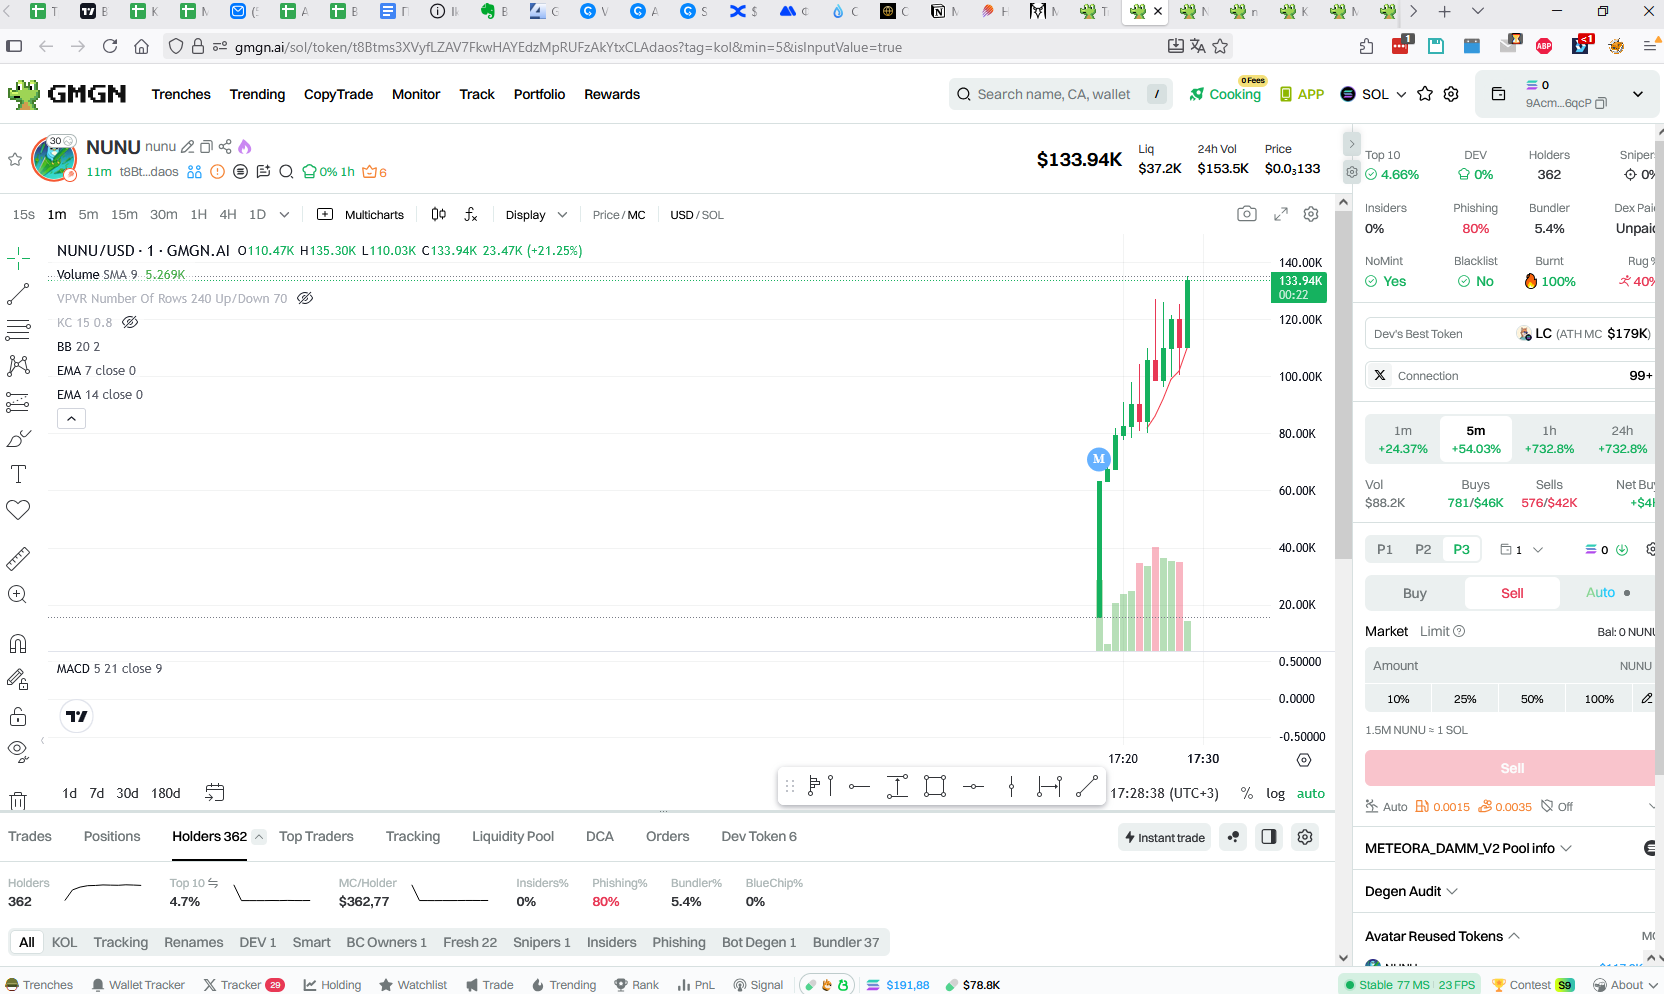Copy the NUNU token name
Screen dimensions: 1664x994
tap(207, 147)
